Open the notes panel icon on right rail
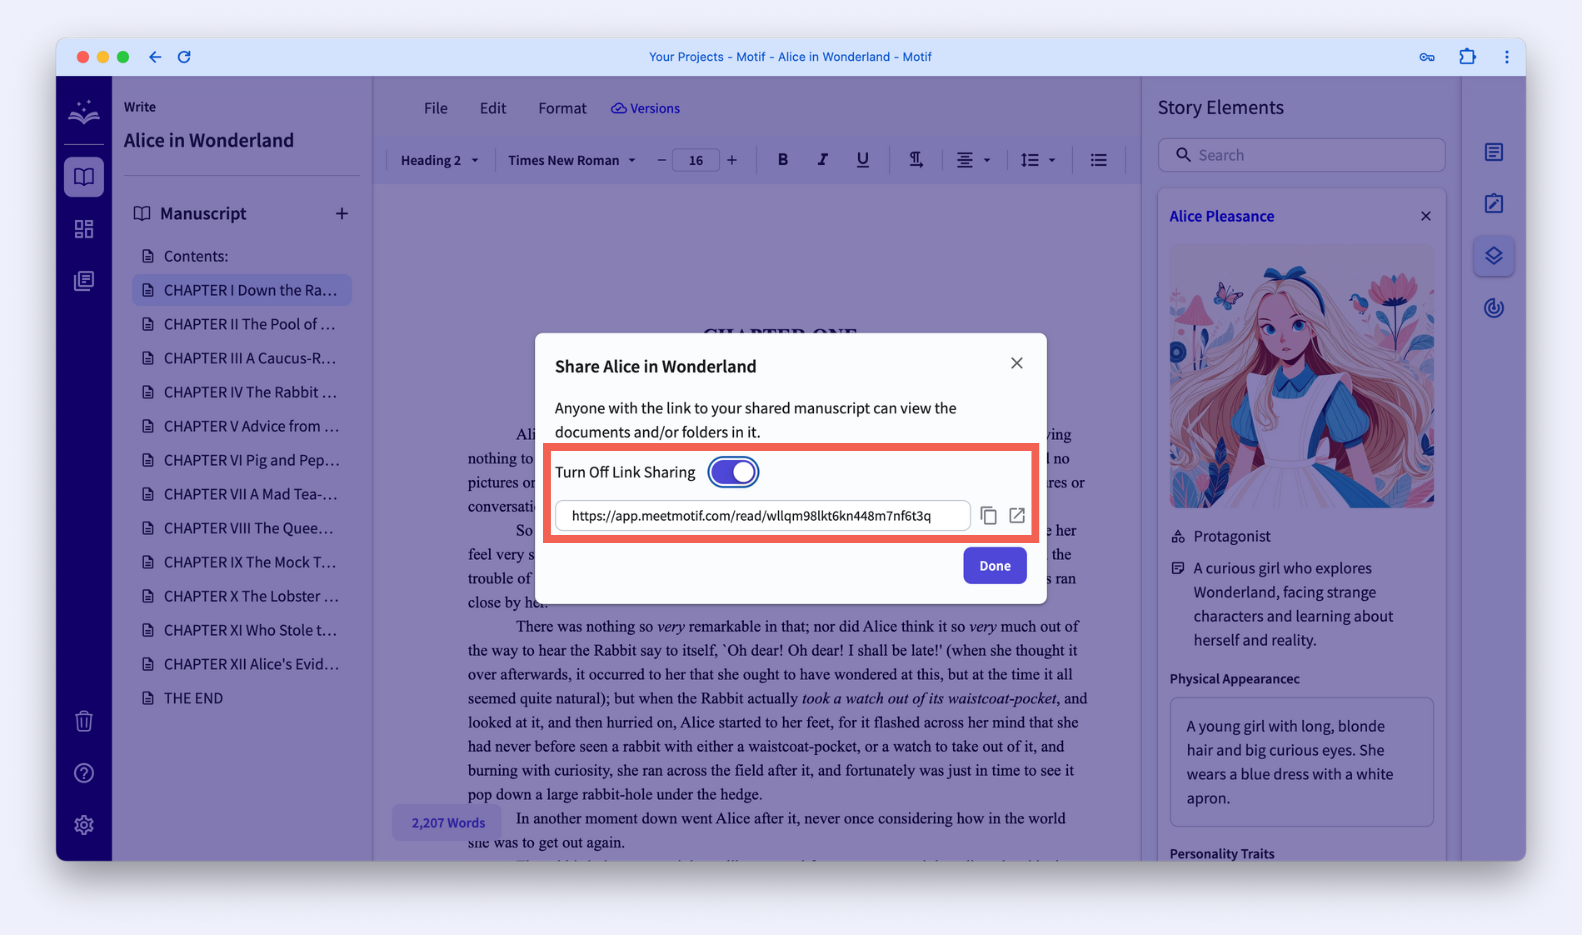This screenshot has width=1582, height=935. (x=1494, y=152)
